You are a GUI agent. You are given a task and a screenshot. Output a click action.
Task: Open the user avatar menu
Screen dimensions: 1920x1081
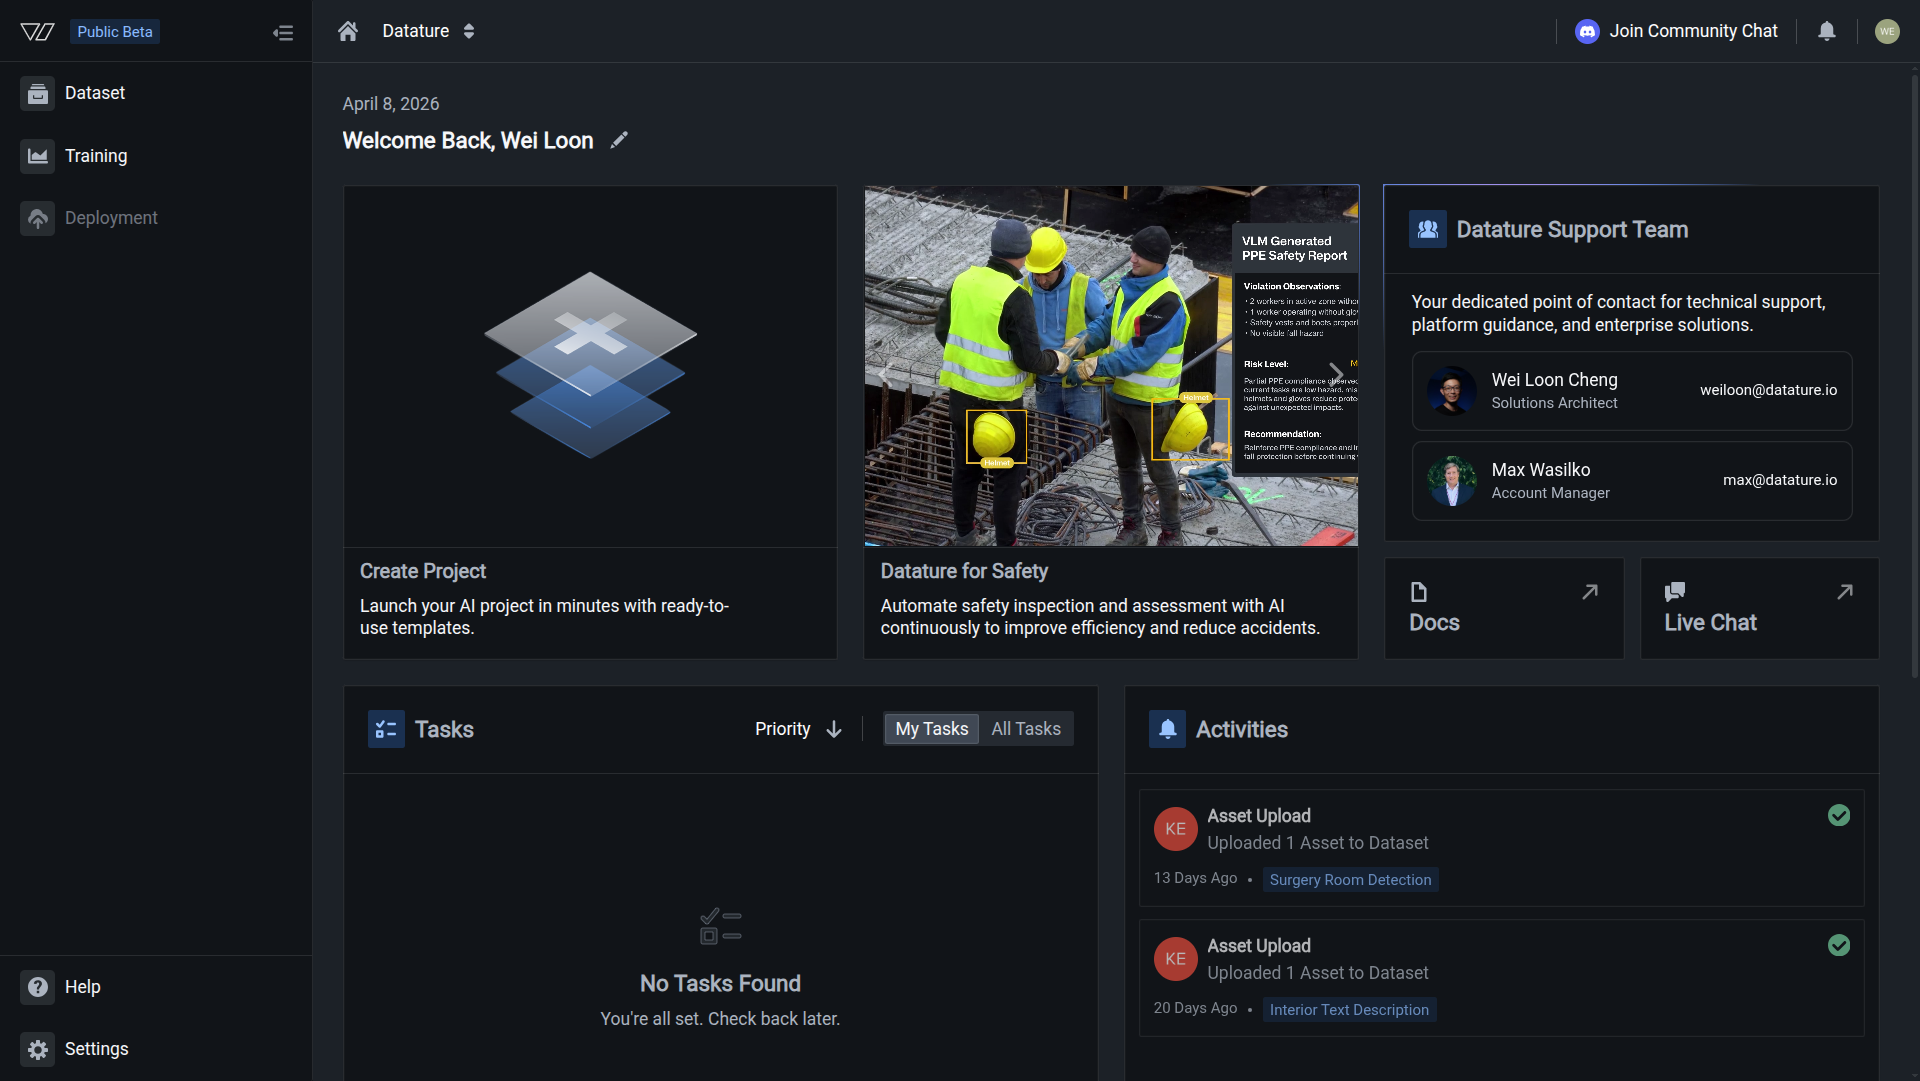pos(1888,31)
